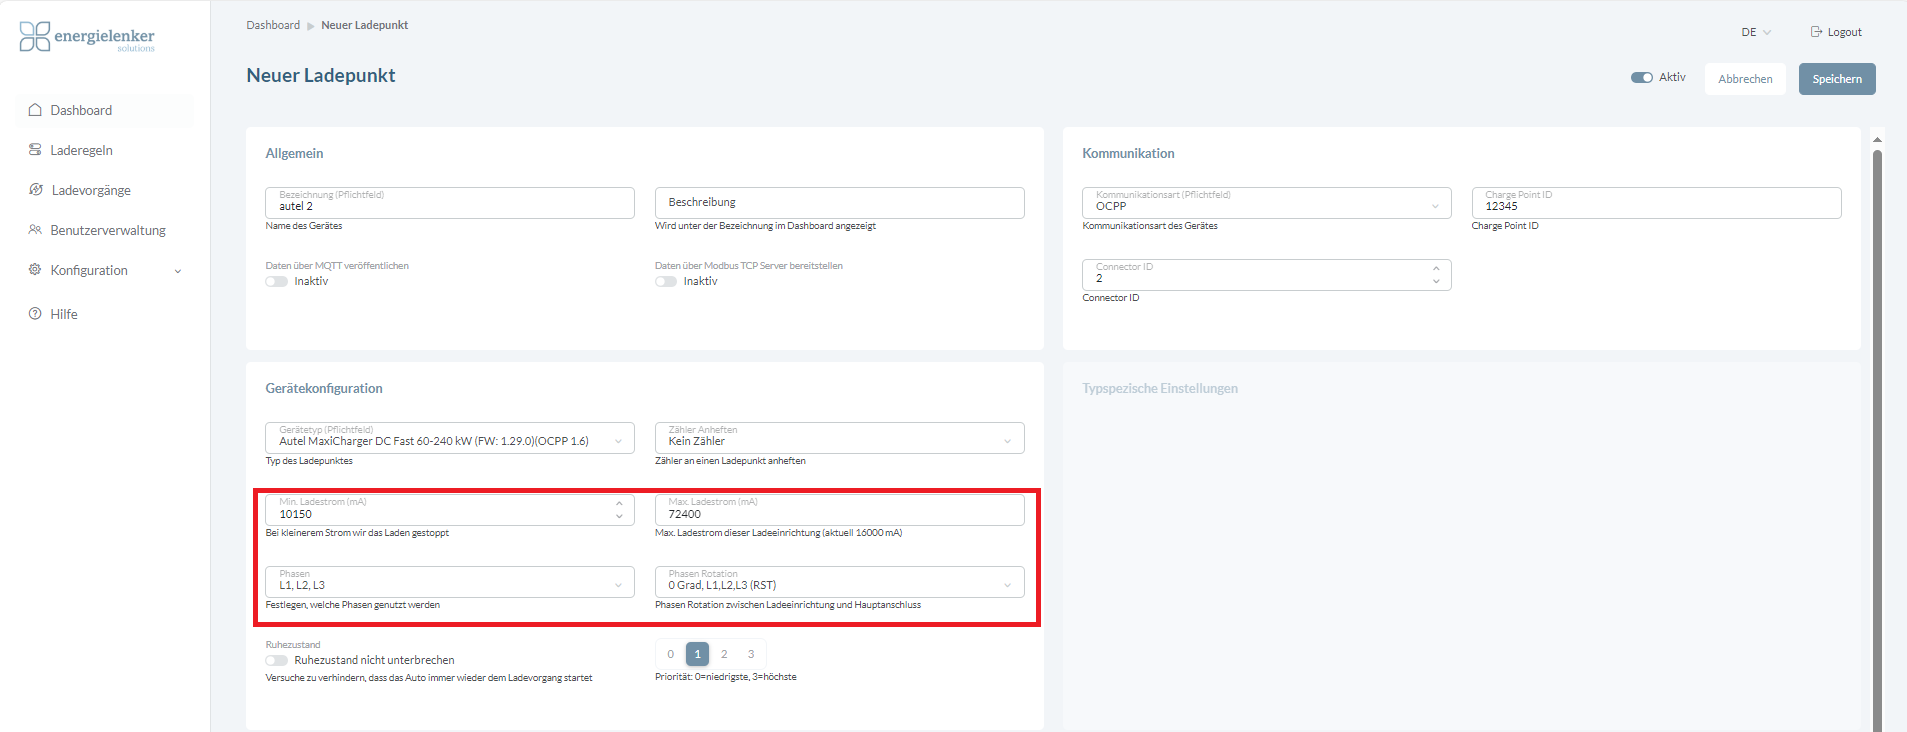Expand the Phasen Rotation dropdown

click(x=839, y=582)
